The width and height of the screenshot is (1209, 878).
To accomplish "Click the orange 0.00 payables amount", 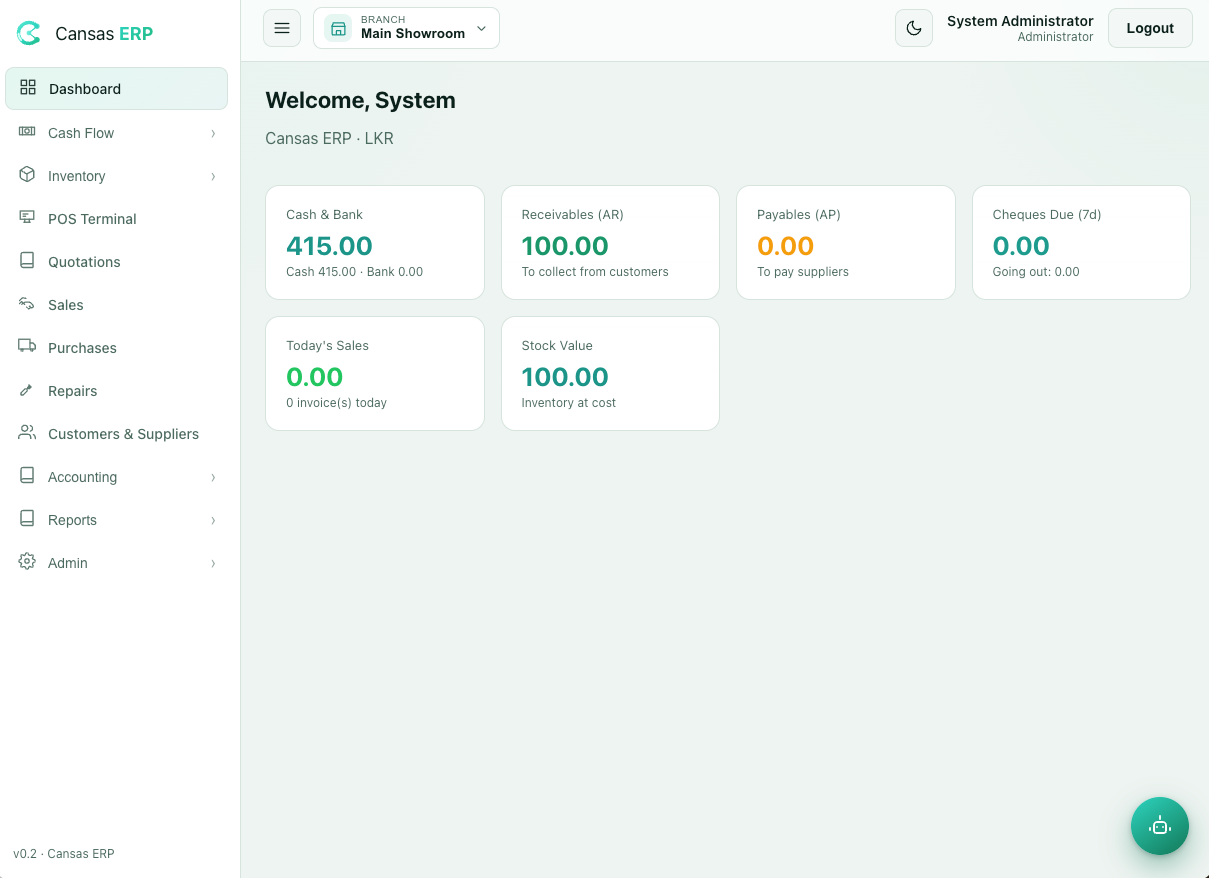I will coord(785,246).
